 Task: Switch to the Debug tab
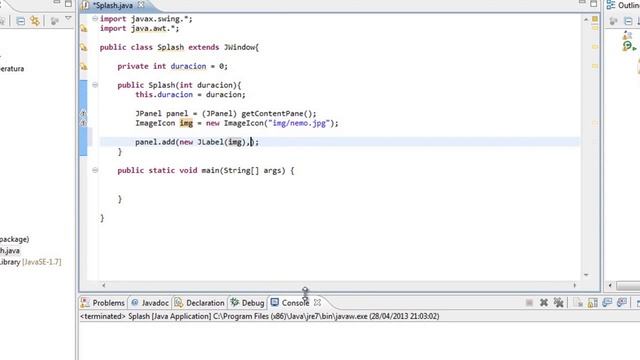click(x=248, y=303)
